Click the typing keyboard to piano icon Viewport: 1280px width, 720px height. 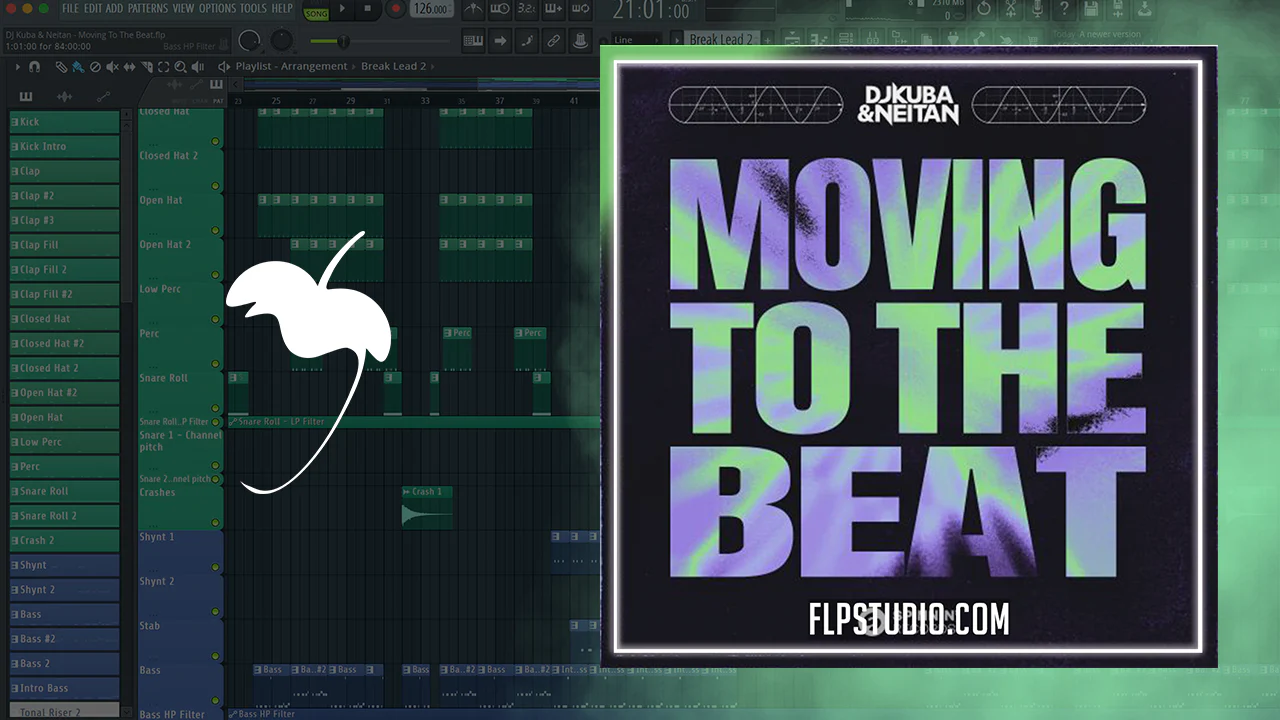coord(474,41)
